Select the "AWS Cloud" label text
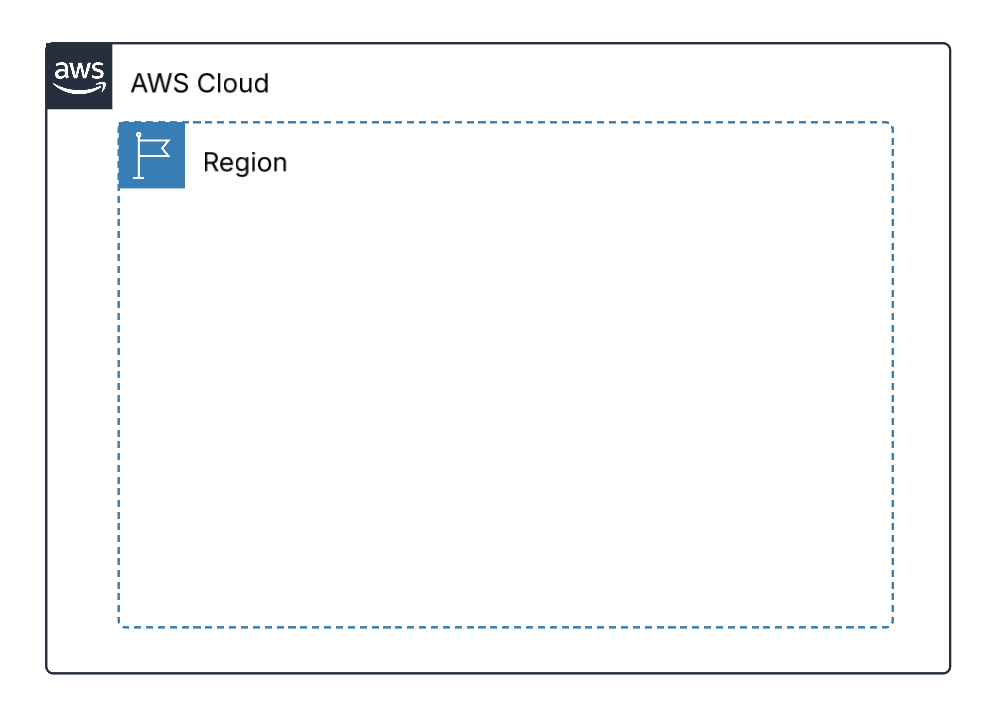The height and width of the screenshot is (718, 986). pos(200,83)
